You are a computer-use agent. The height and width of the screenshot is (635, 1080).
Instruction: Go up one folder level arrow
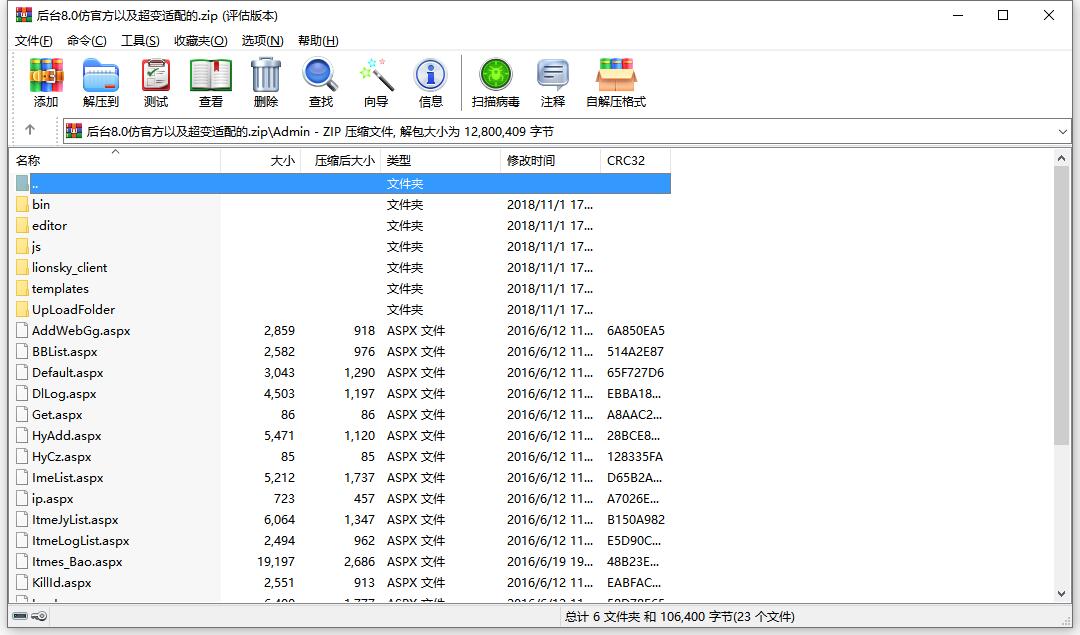[30, 130]
